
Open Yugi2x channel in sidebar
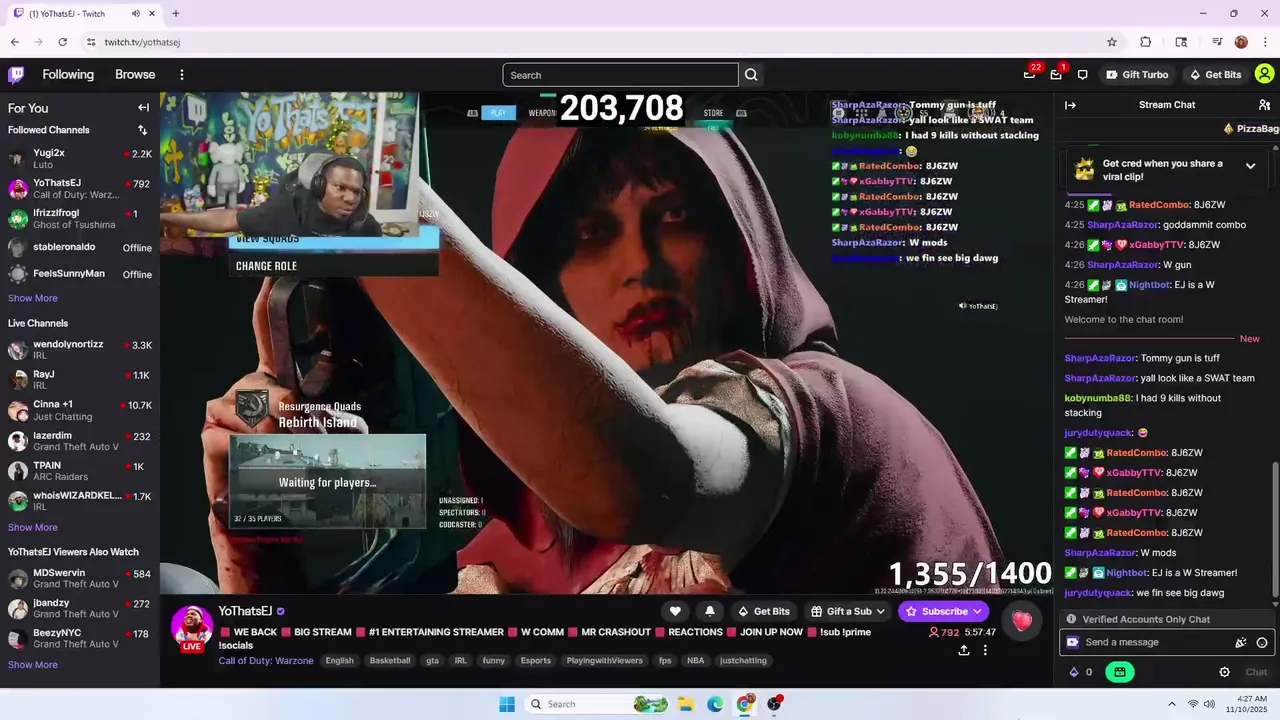click(x=80, y=159)
